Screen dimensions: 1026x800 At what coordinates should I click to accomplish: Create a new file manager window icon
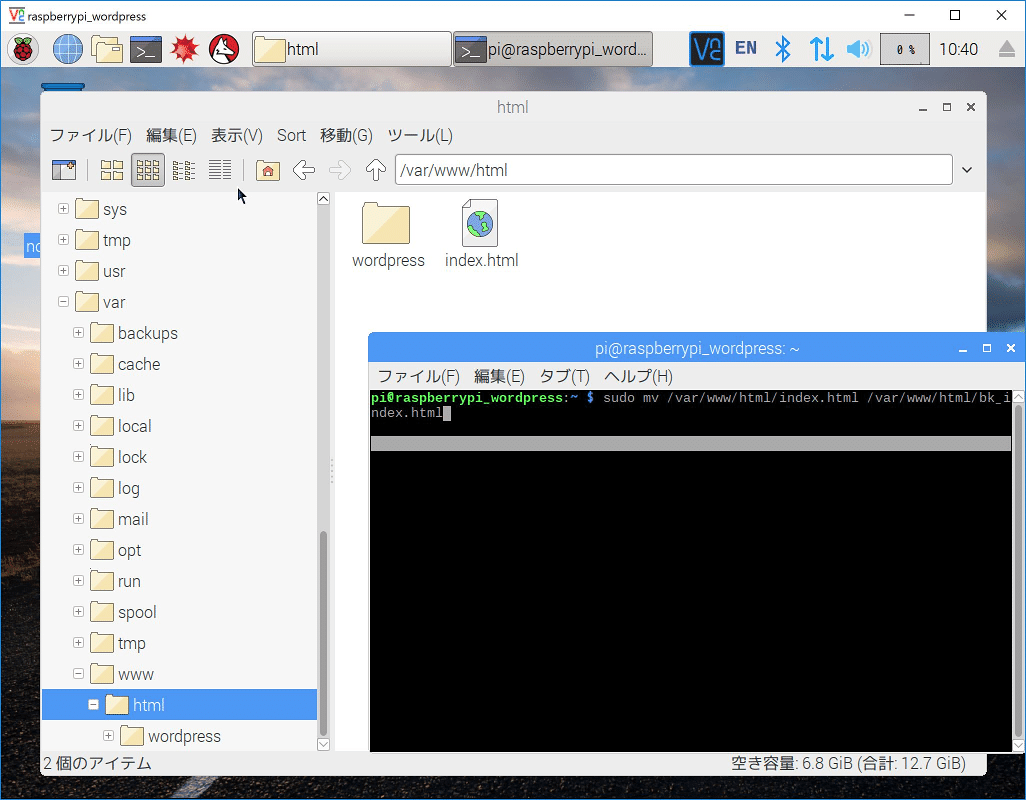point(64,171)
